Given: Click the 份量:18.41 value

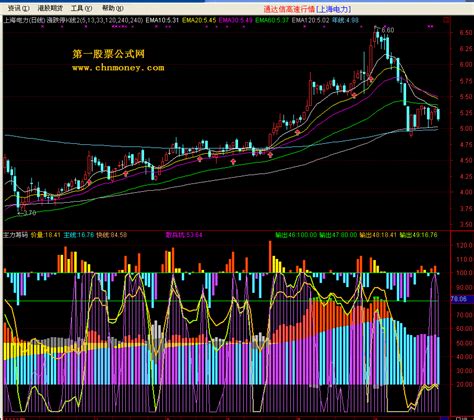Looking at the screenshot, I should tap(46, 235).
